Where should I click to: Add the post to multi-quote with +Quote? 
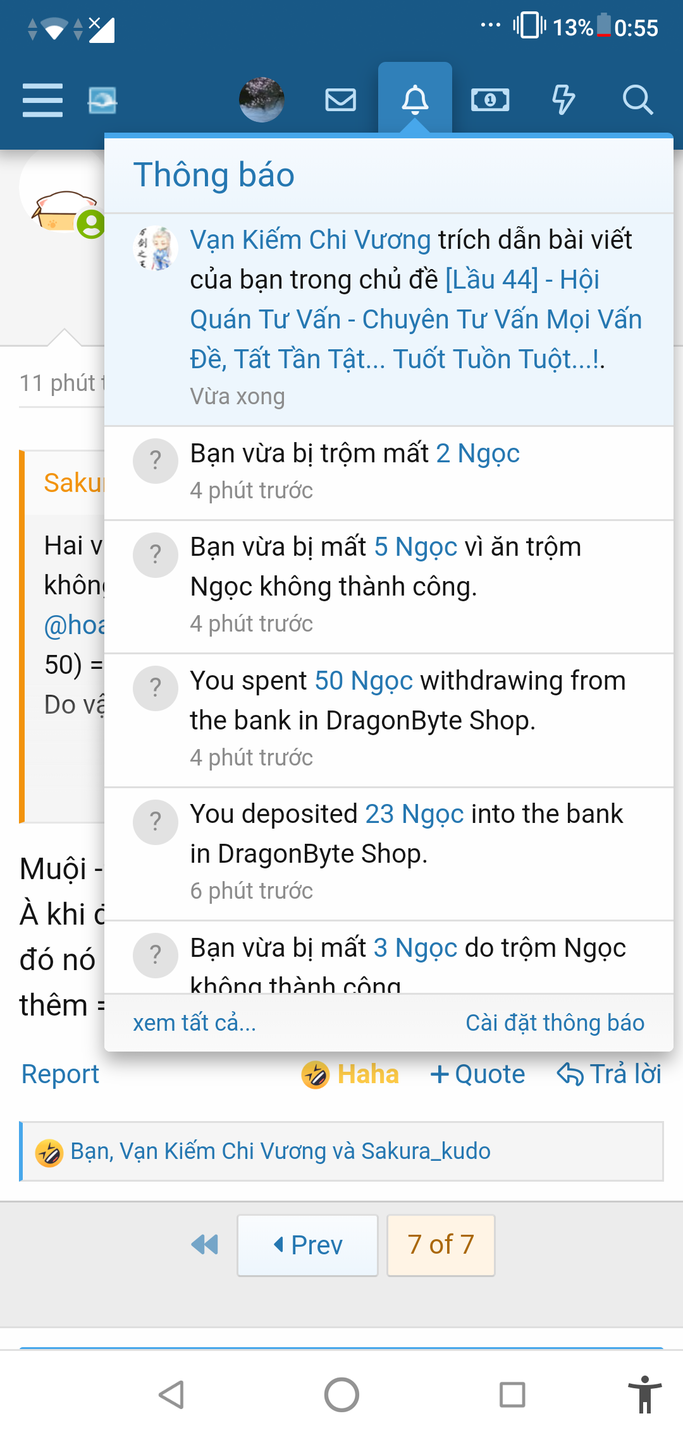pos(477,1074)
